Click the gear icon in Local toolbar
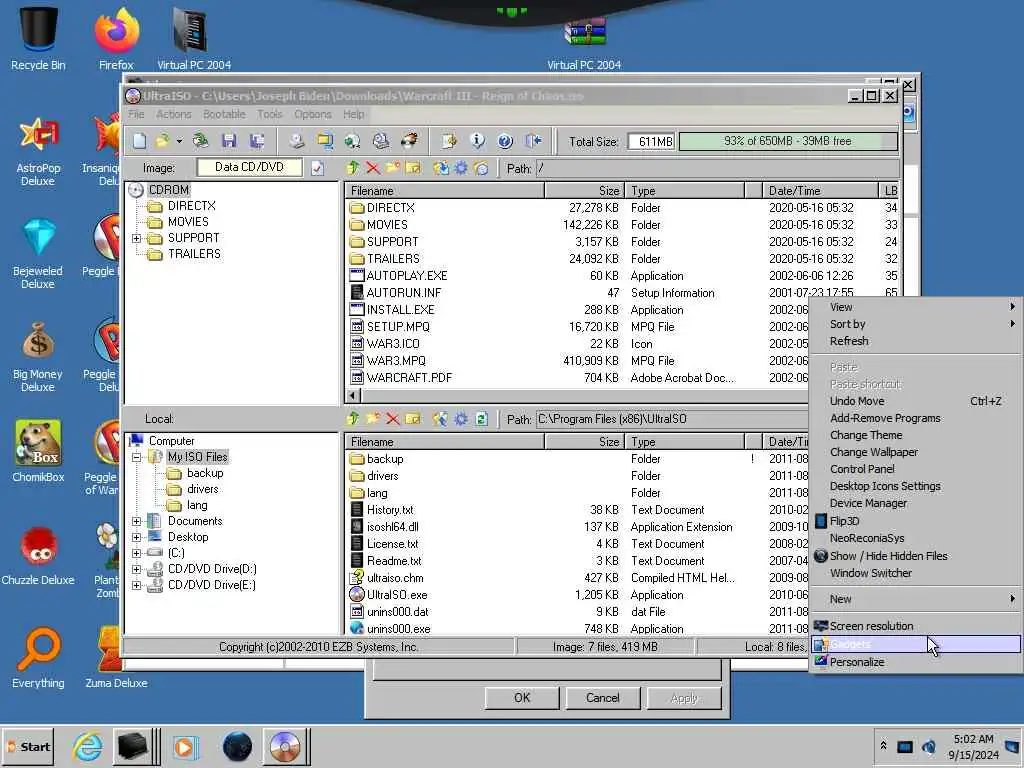Viewport: 1024px width, 768px height. point(461,419)
